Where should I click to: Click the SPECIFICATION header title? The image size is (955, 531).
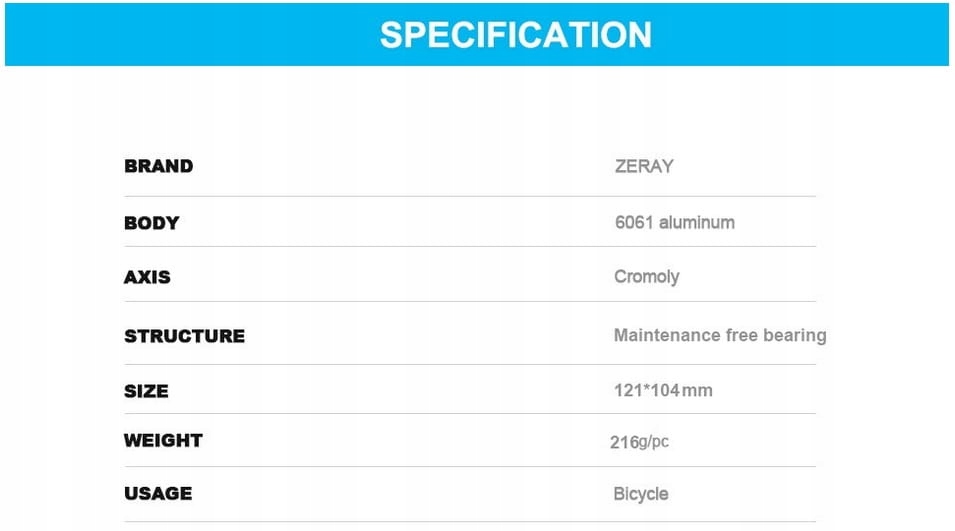[x=515, y=35]
